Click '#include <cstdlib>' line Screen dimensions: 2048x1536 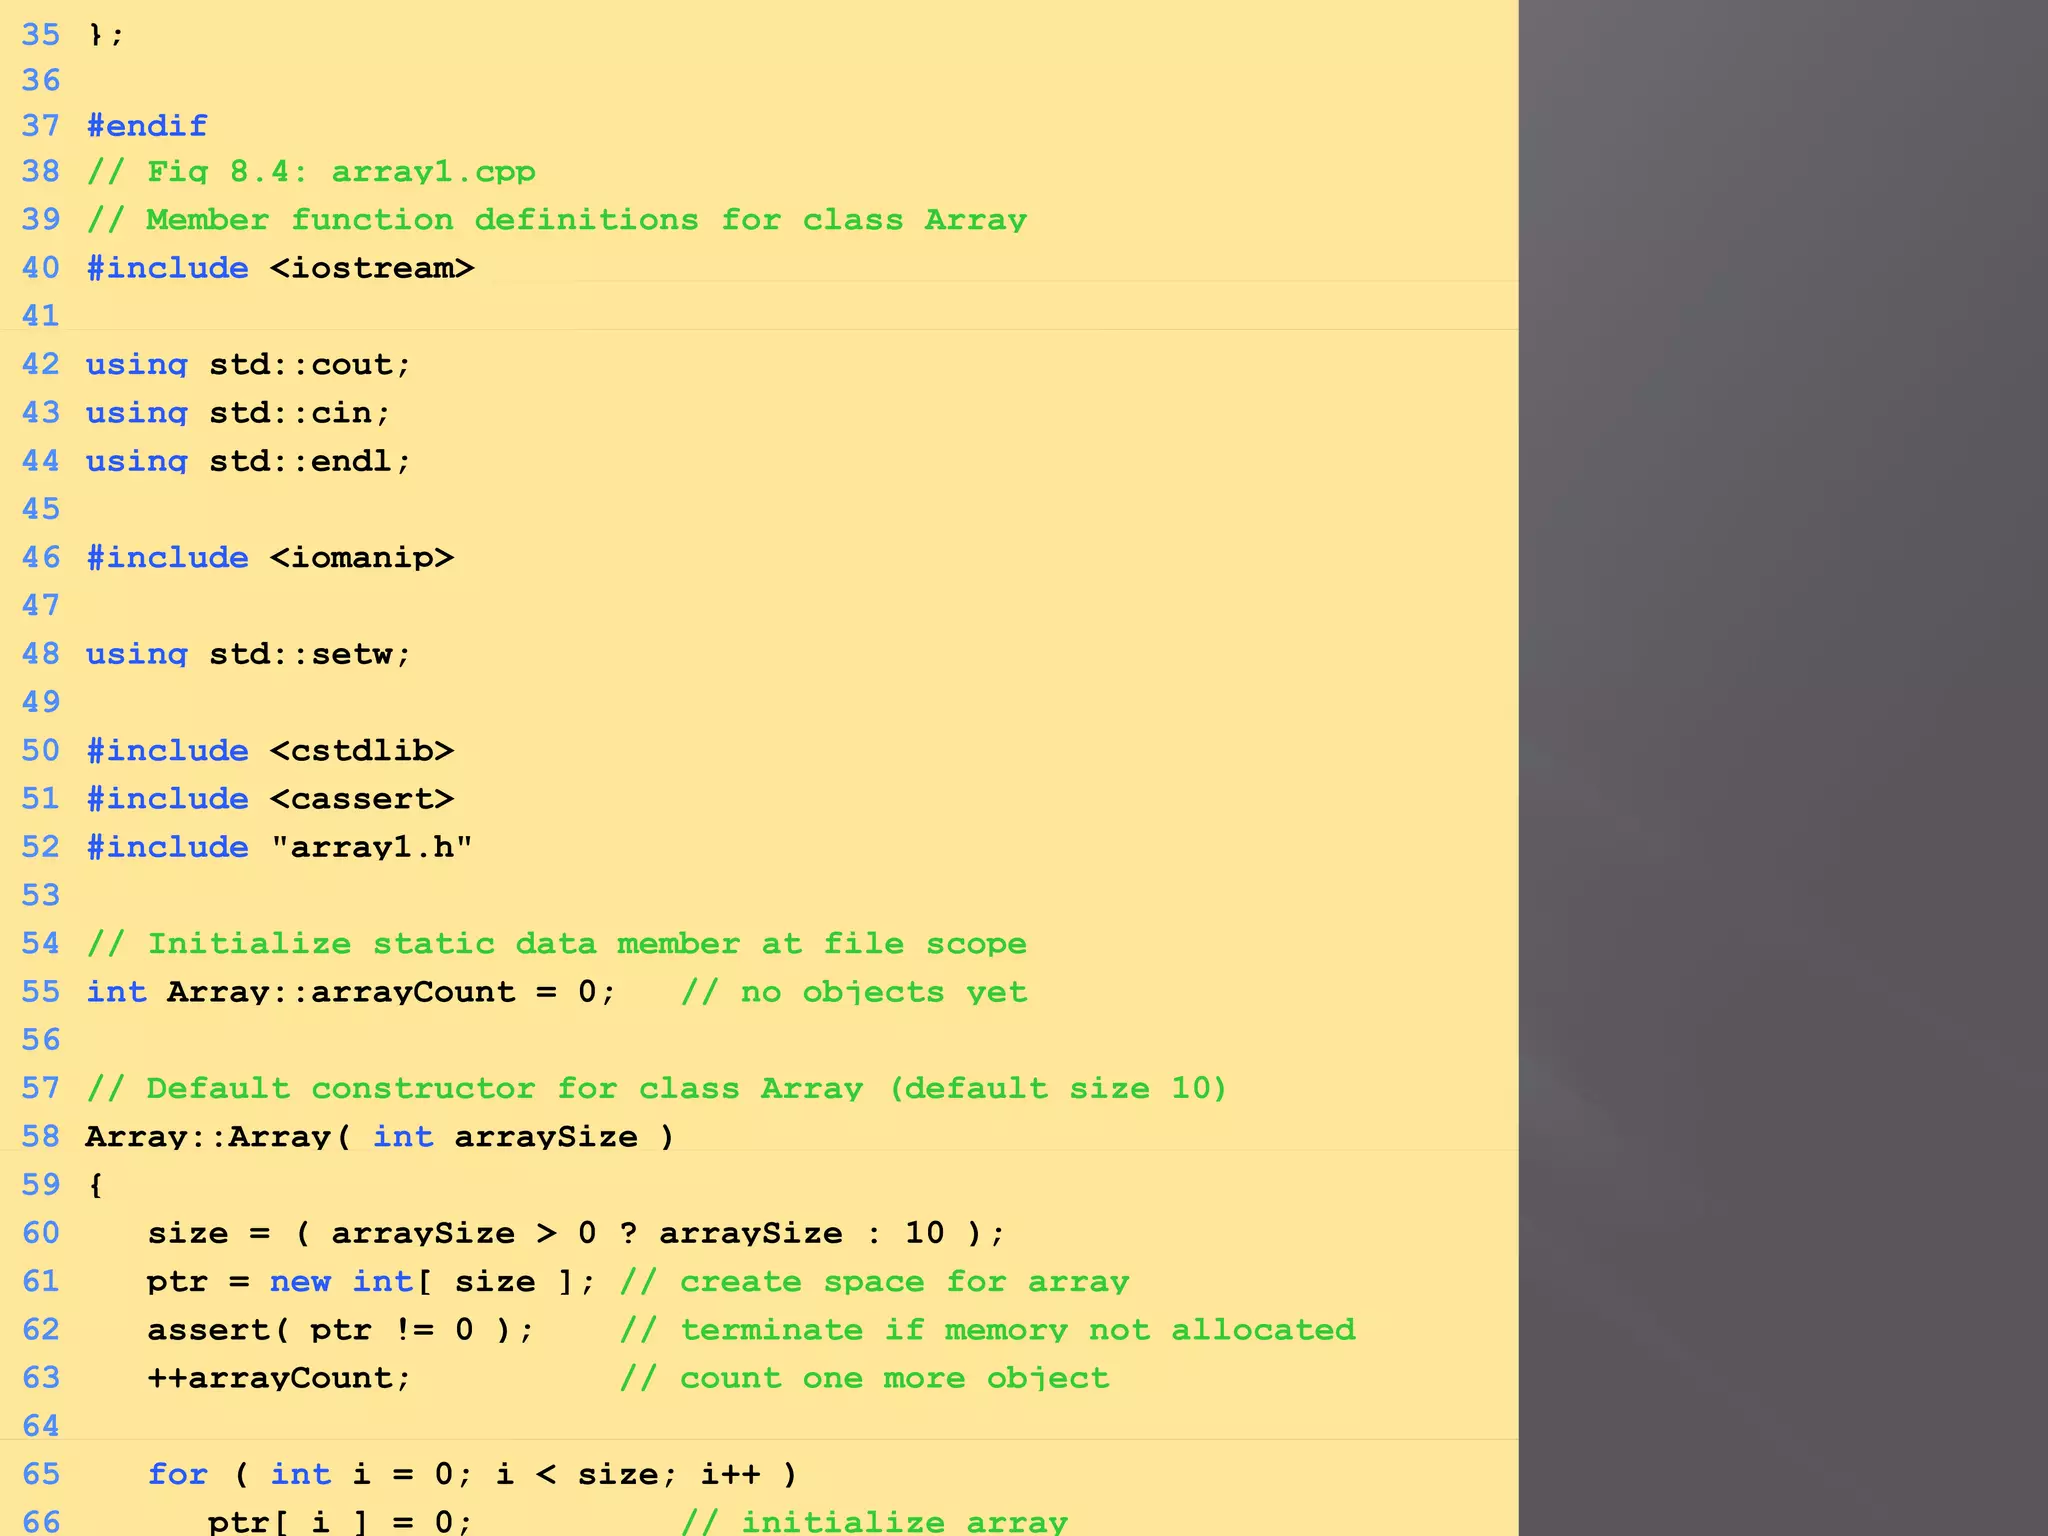point(270,751)
